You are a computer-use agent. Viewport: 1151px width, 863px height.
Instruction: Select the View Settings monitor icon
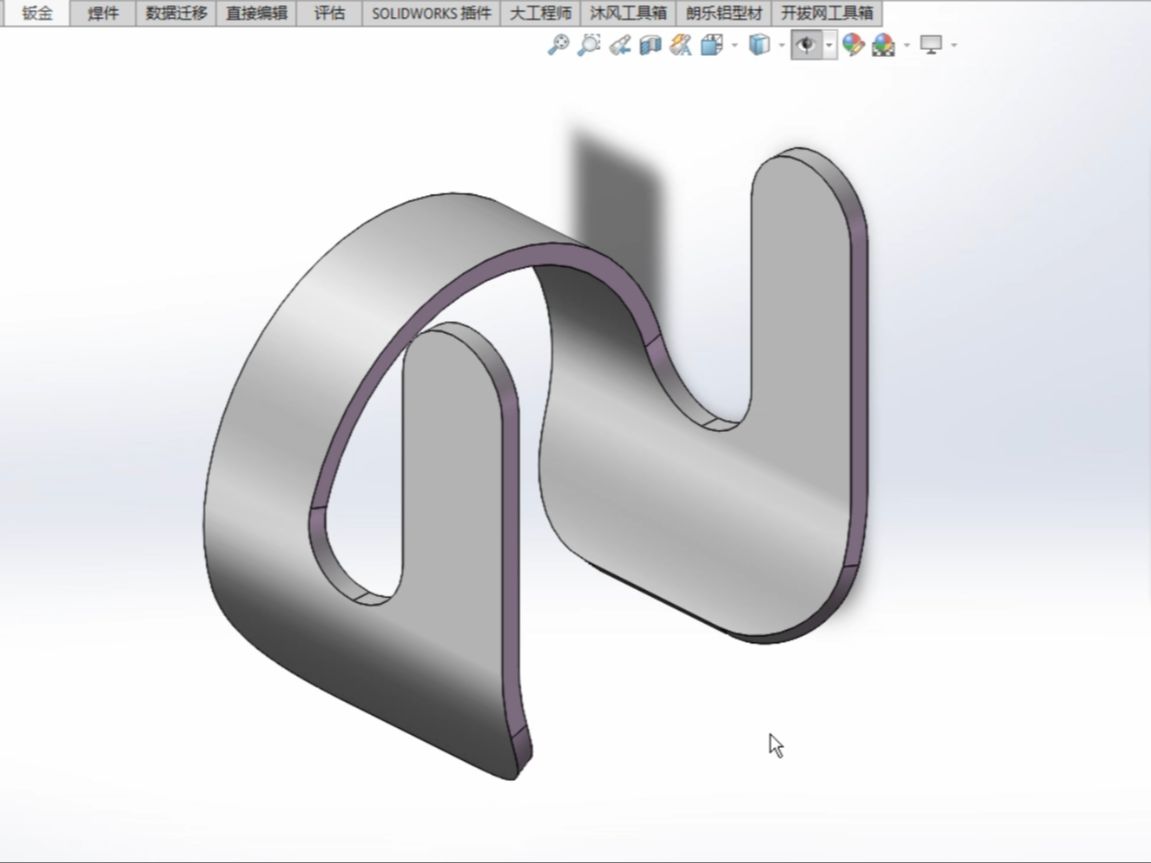(930, 45)
